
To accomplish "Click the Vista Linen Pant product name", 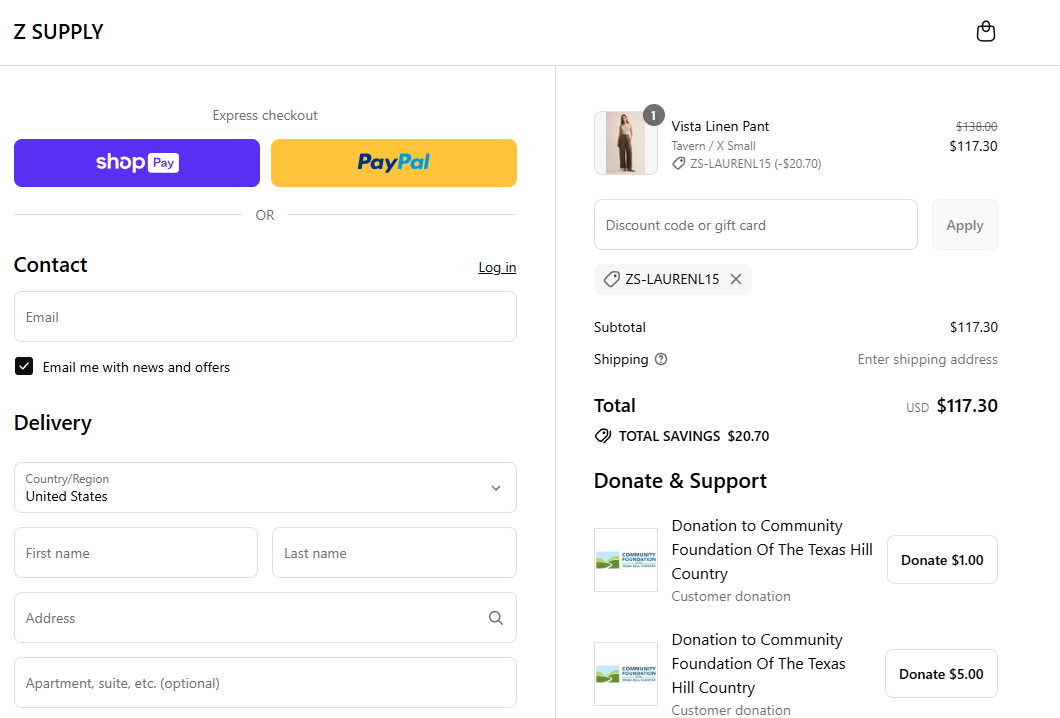I will [x=720, y=126].
